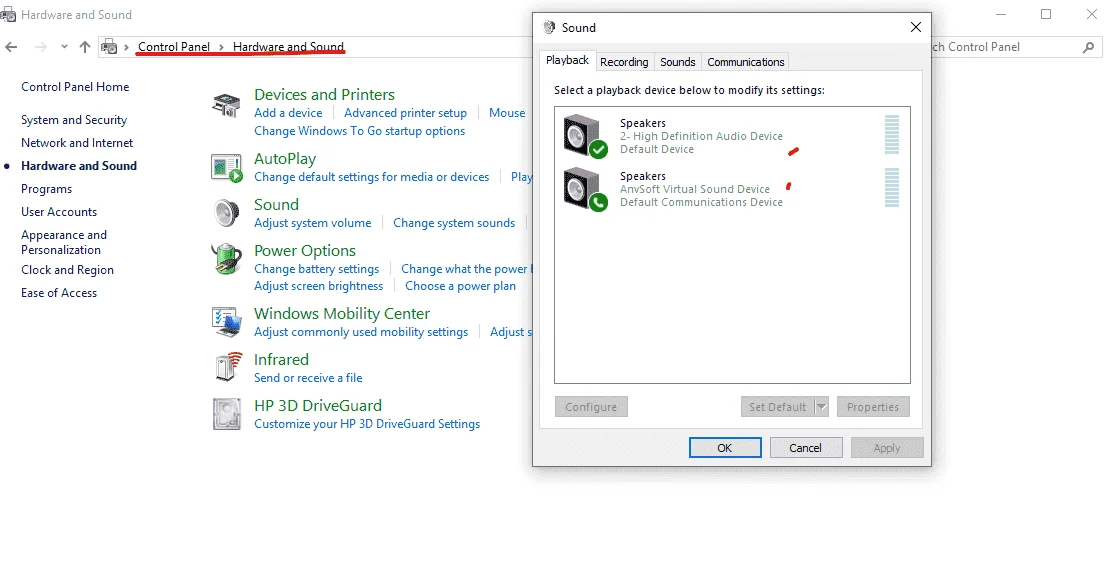Click the OK button

725,448
